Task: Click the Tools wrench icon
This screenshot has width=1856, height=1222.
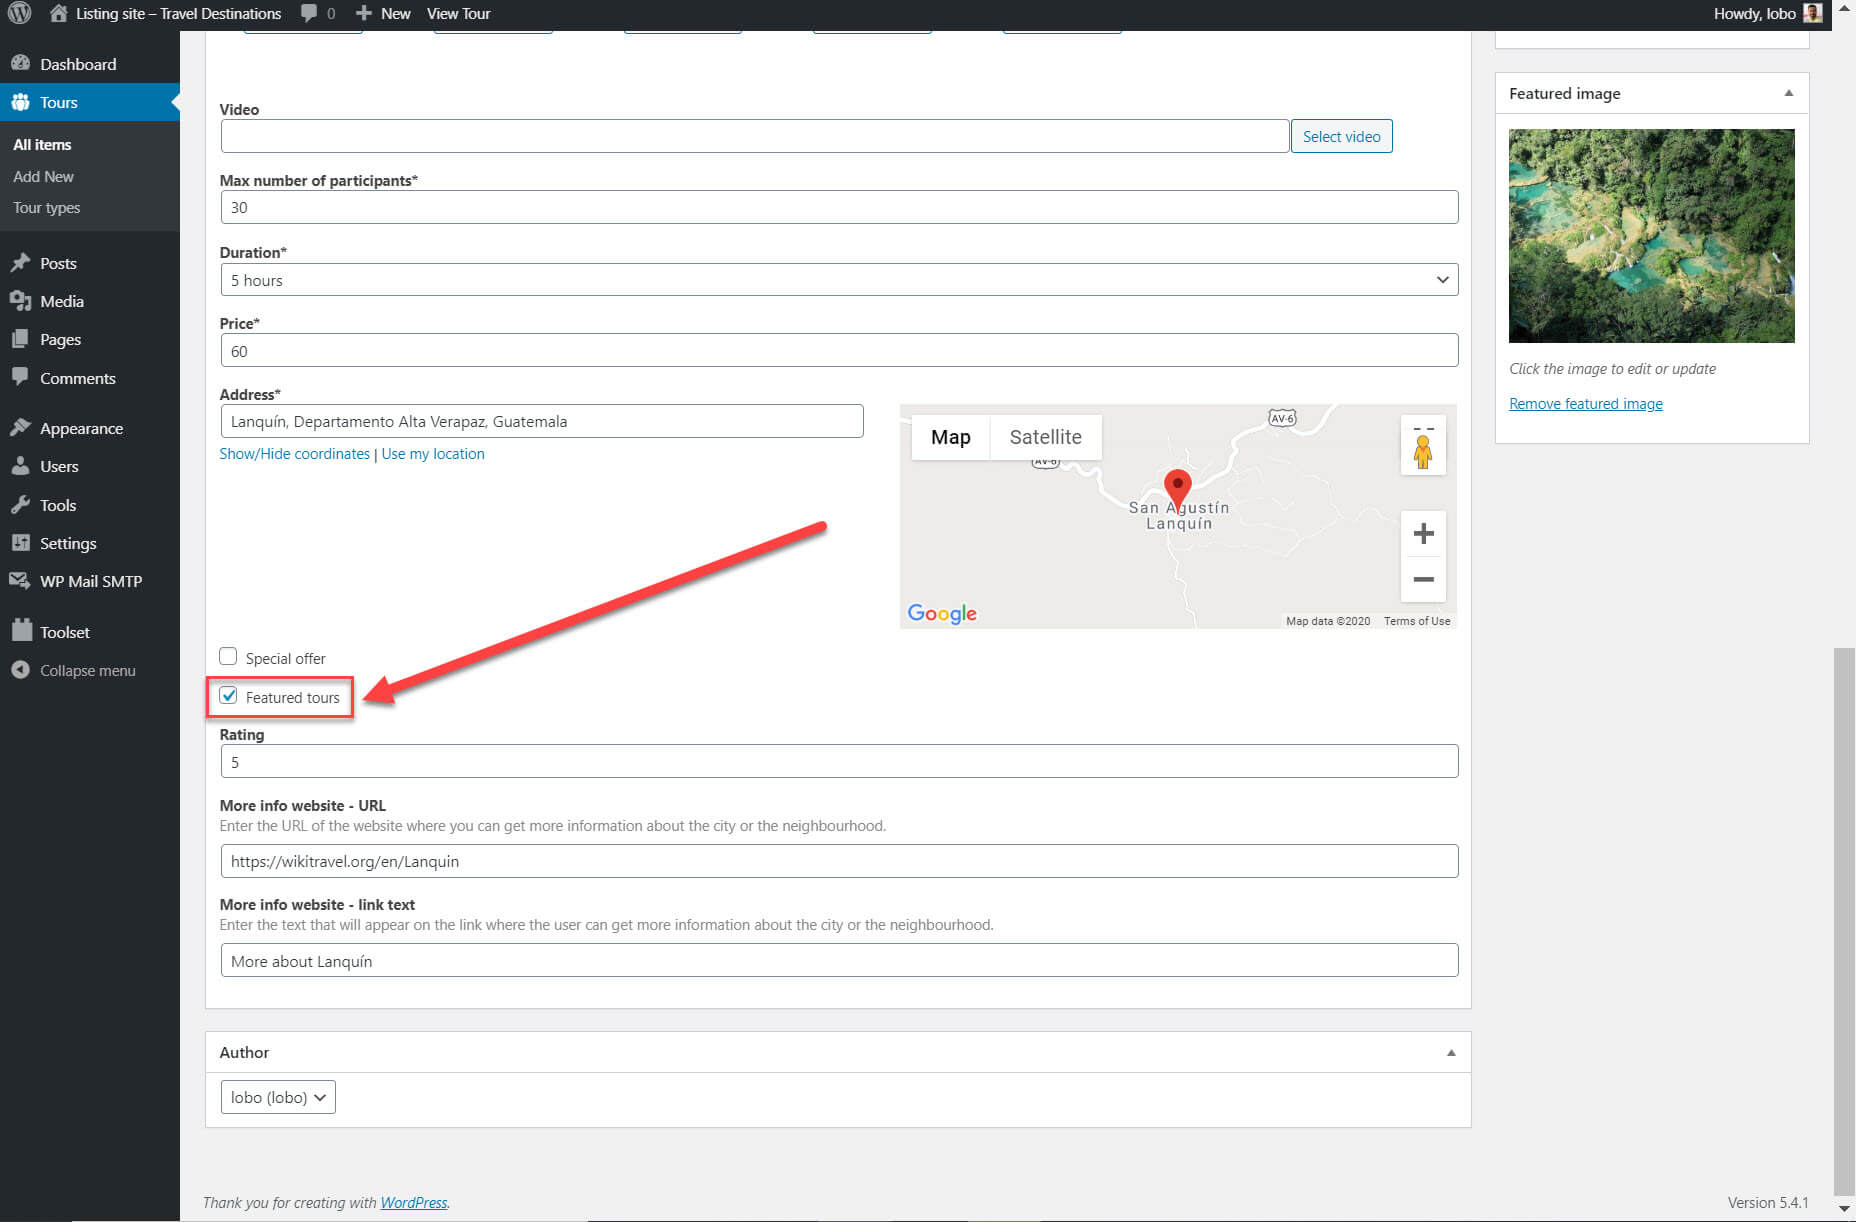Action: (20, 504)
